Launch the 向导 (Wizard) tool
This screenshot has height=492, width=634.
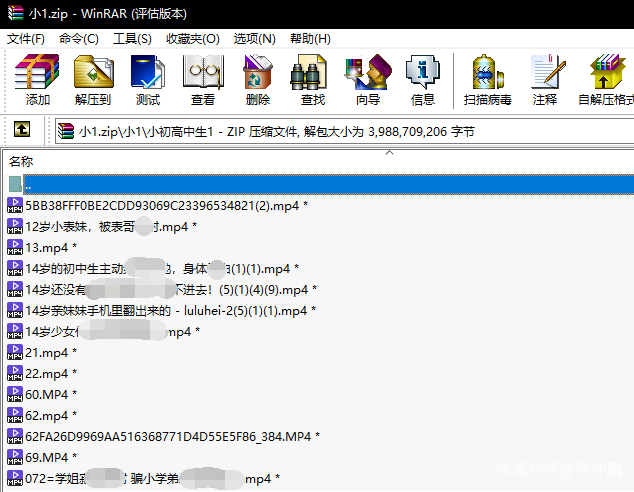(x=368, y=80)
